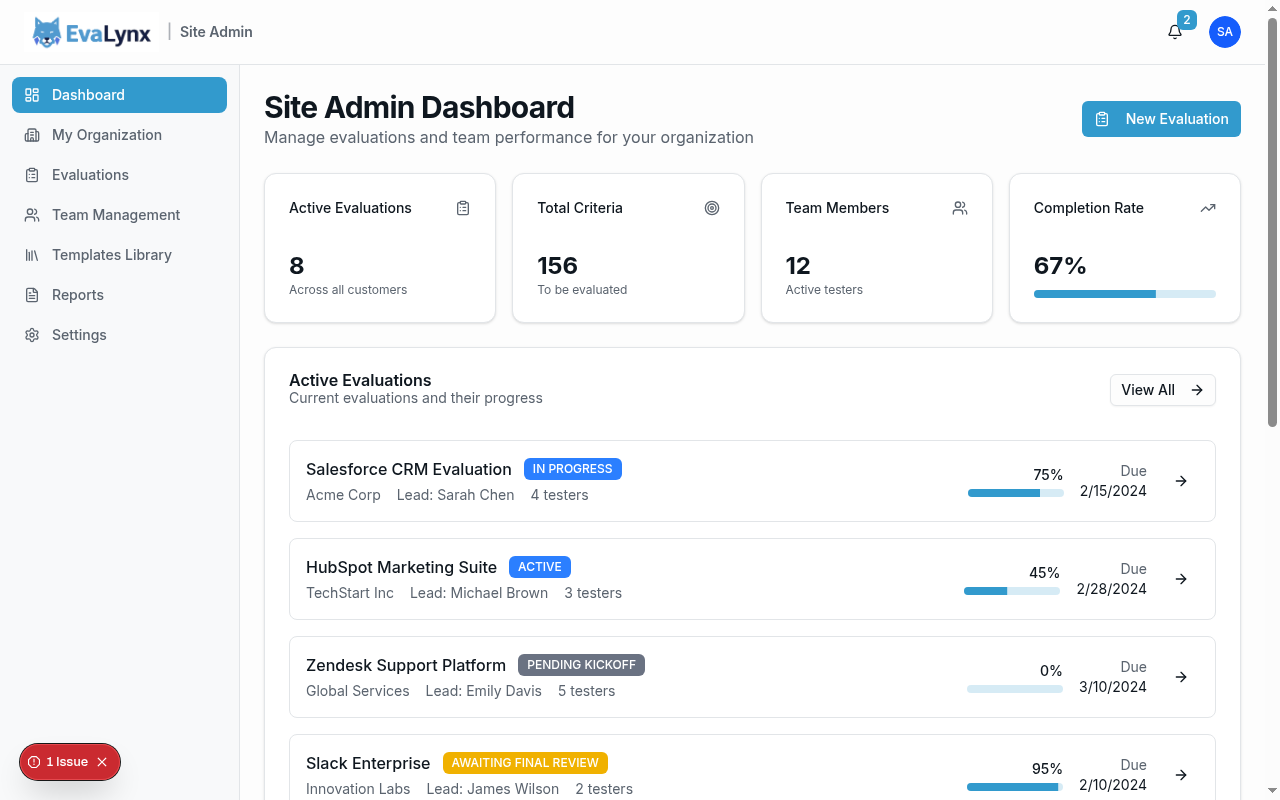
Task: Click the AWAITING FINAL REVIEW badge
Action: 525,763
